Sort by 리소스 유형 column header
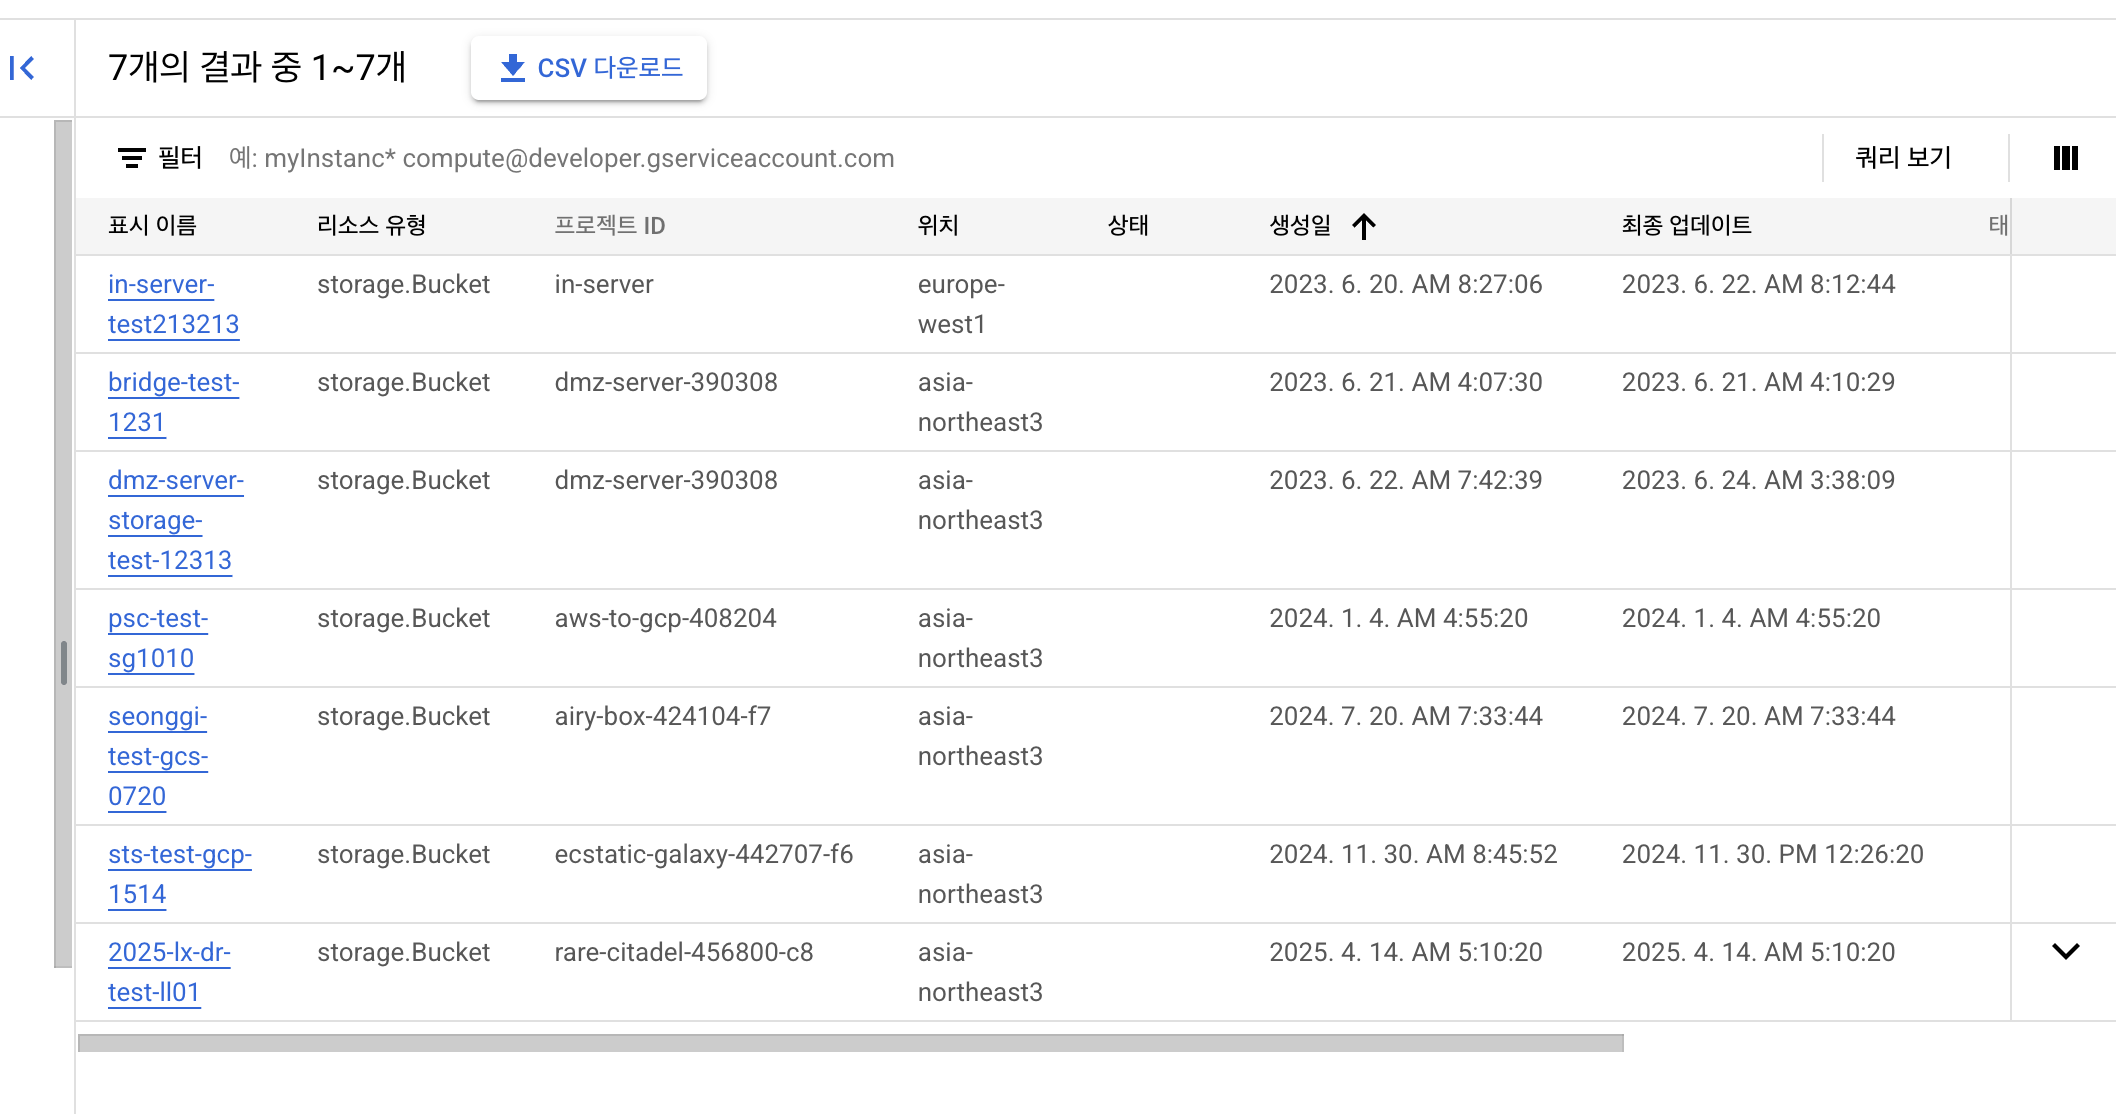Screen dimensions: 2116x1114 point(371,226)
